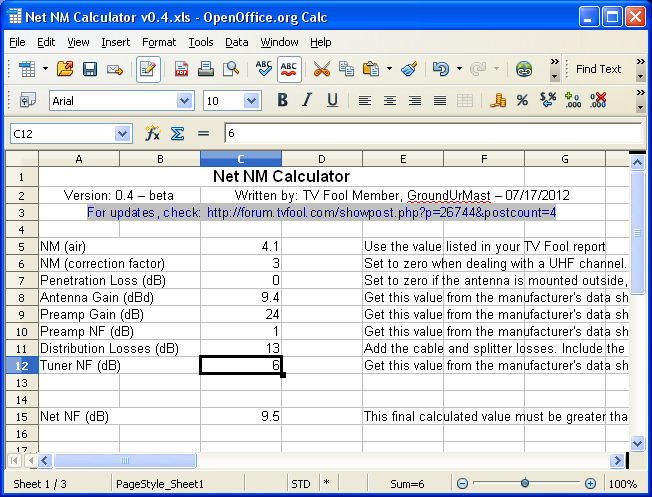
Task: Toggle Bold formatting
Action: [x=282, y=100]
